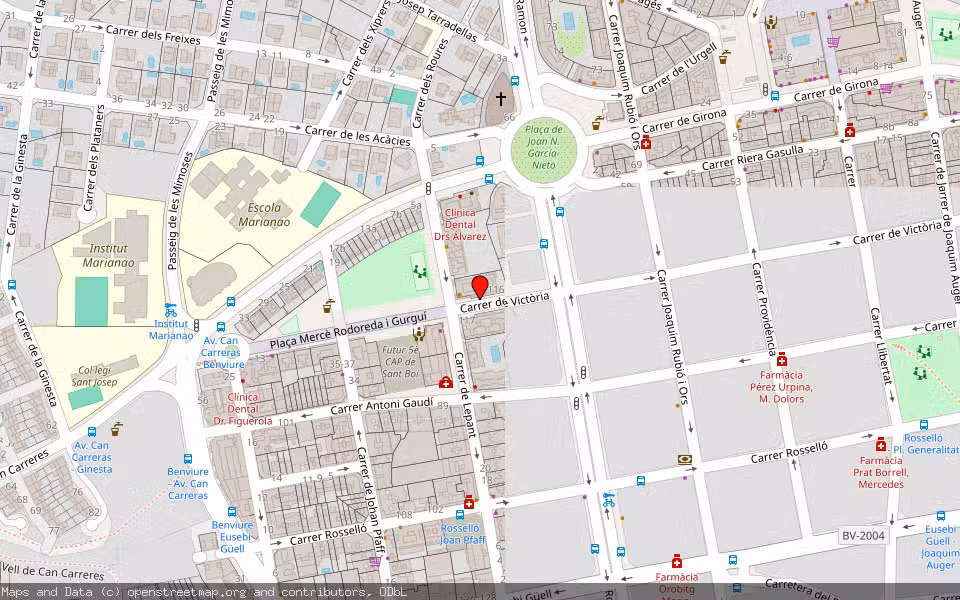Click the bus stop icon above Rosselló - Joan Pfaff
960x600 pixels.
click(460, 515)
